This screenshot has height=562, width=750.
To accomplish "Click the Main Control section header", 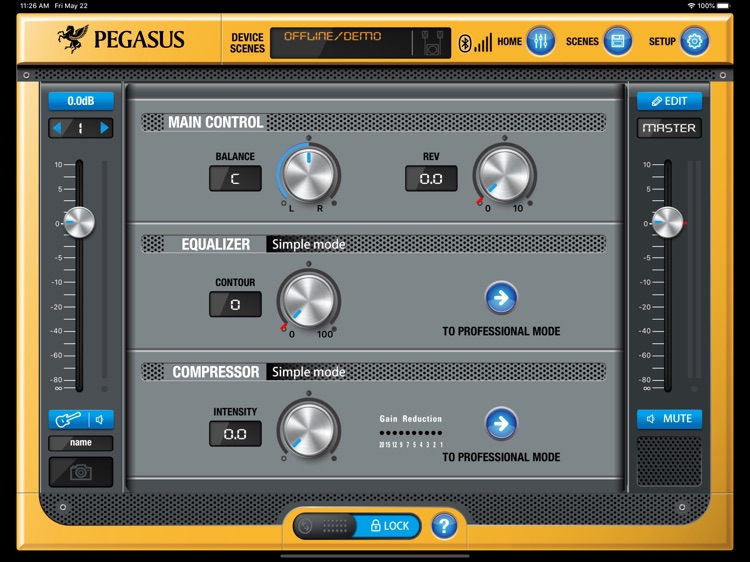I will [215, 122].
